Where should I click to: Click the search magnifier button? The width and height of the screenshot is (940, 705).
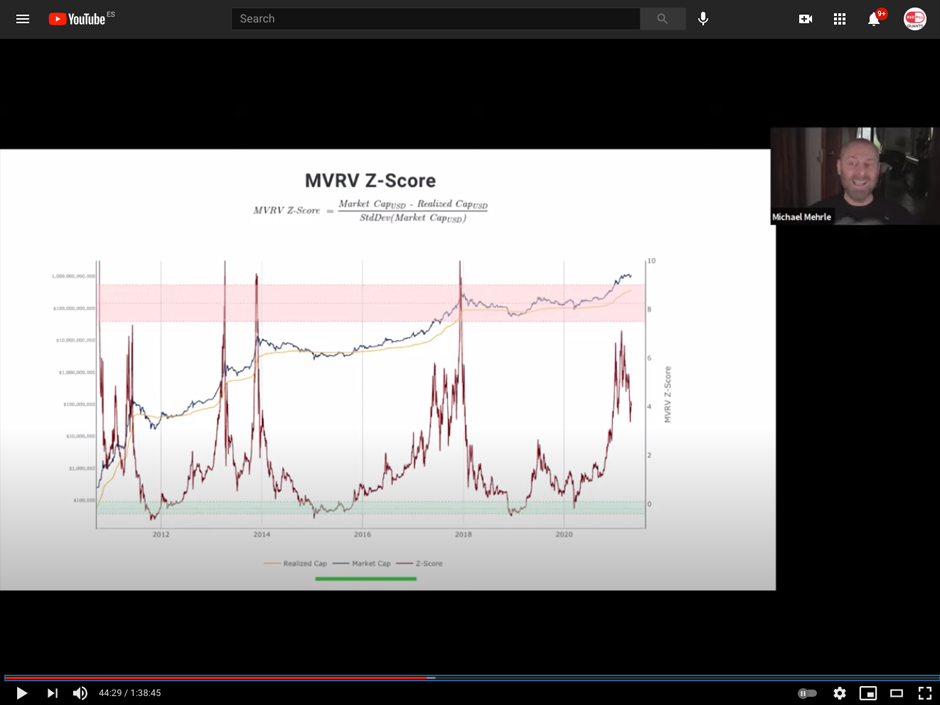click(662, 19)
